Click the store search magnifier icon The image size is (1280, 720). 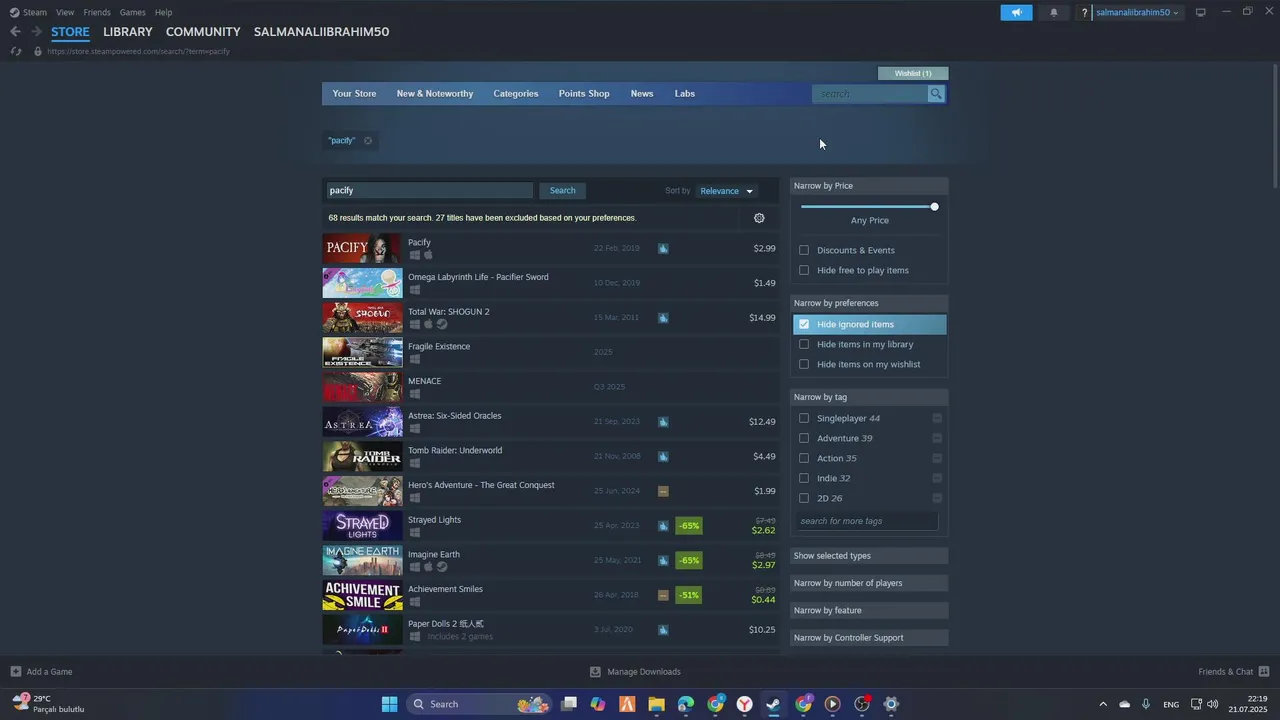(936, 94)
